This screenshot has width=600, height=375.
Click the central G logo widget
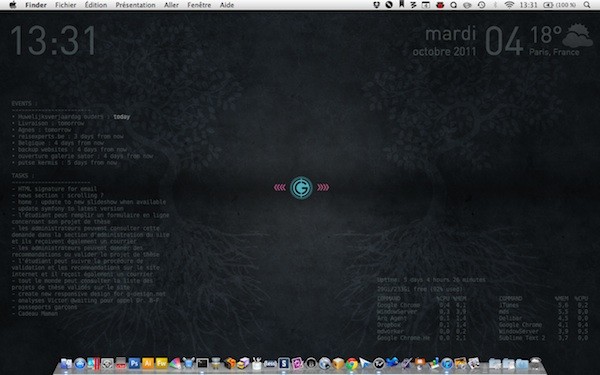[301, 188]
